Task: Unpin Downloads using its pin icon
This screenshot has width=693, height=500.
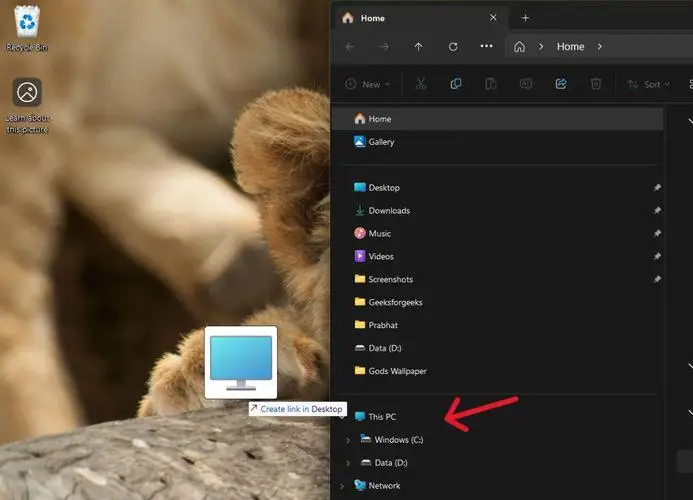Action: 656,211
